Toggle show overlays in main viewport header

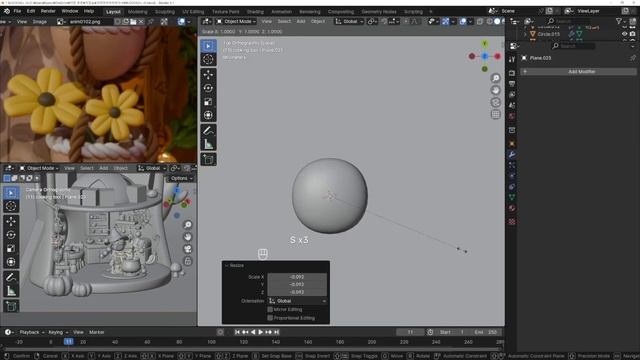tap(463, 21)
